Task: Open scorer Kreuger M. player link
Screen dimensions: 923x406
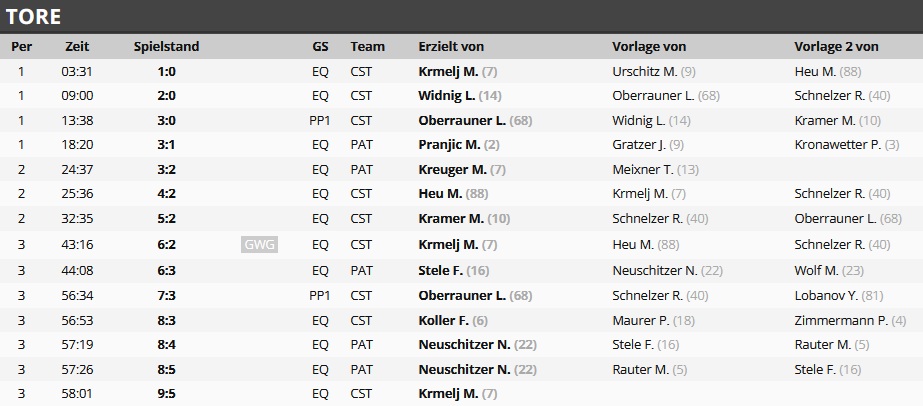Action: tap(452, 170)
